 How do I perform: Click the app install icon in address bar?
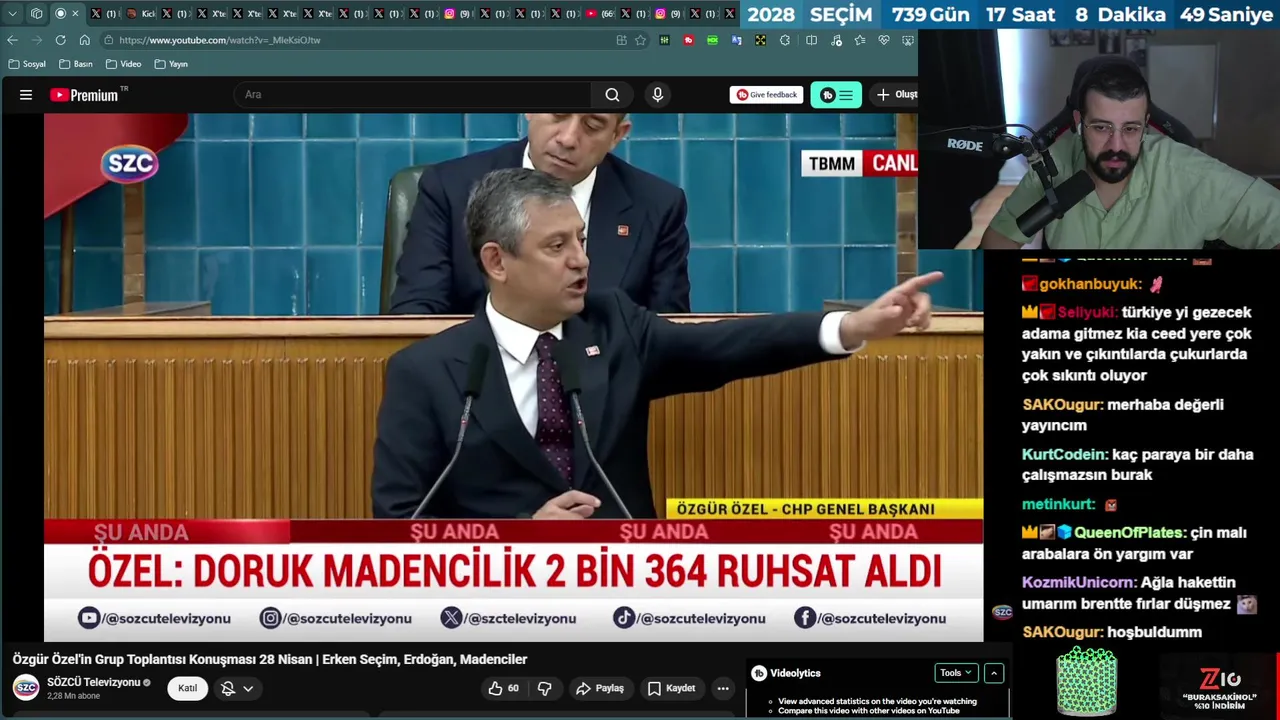(x=621, y=40)
